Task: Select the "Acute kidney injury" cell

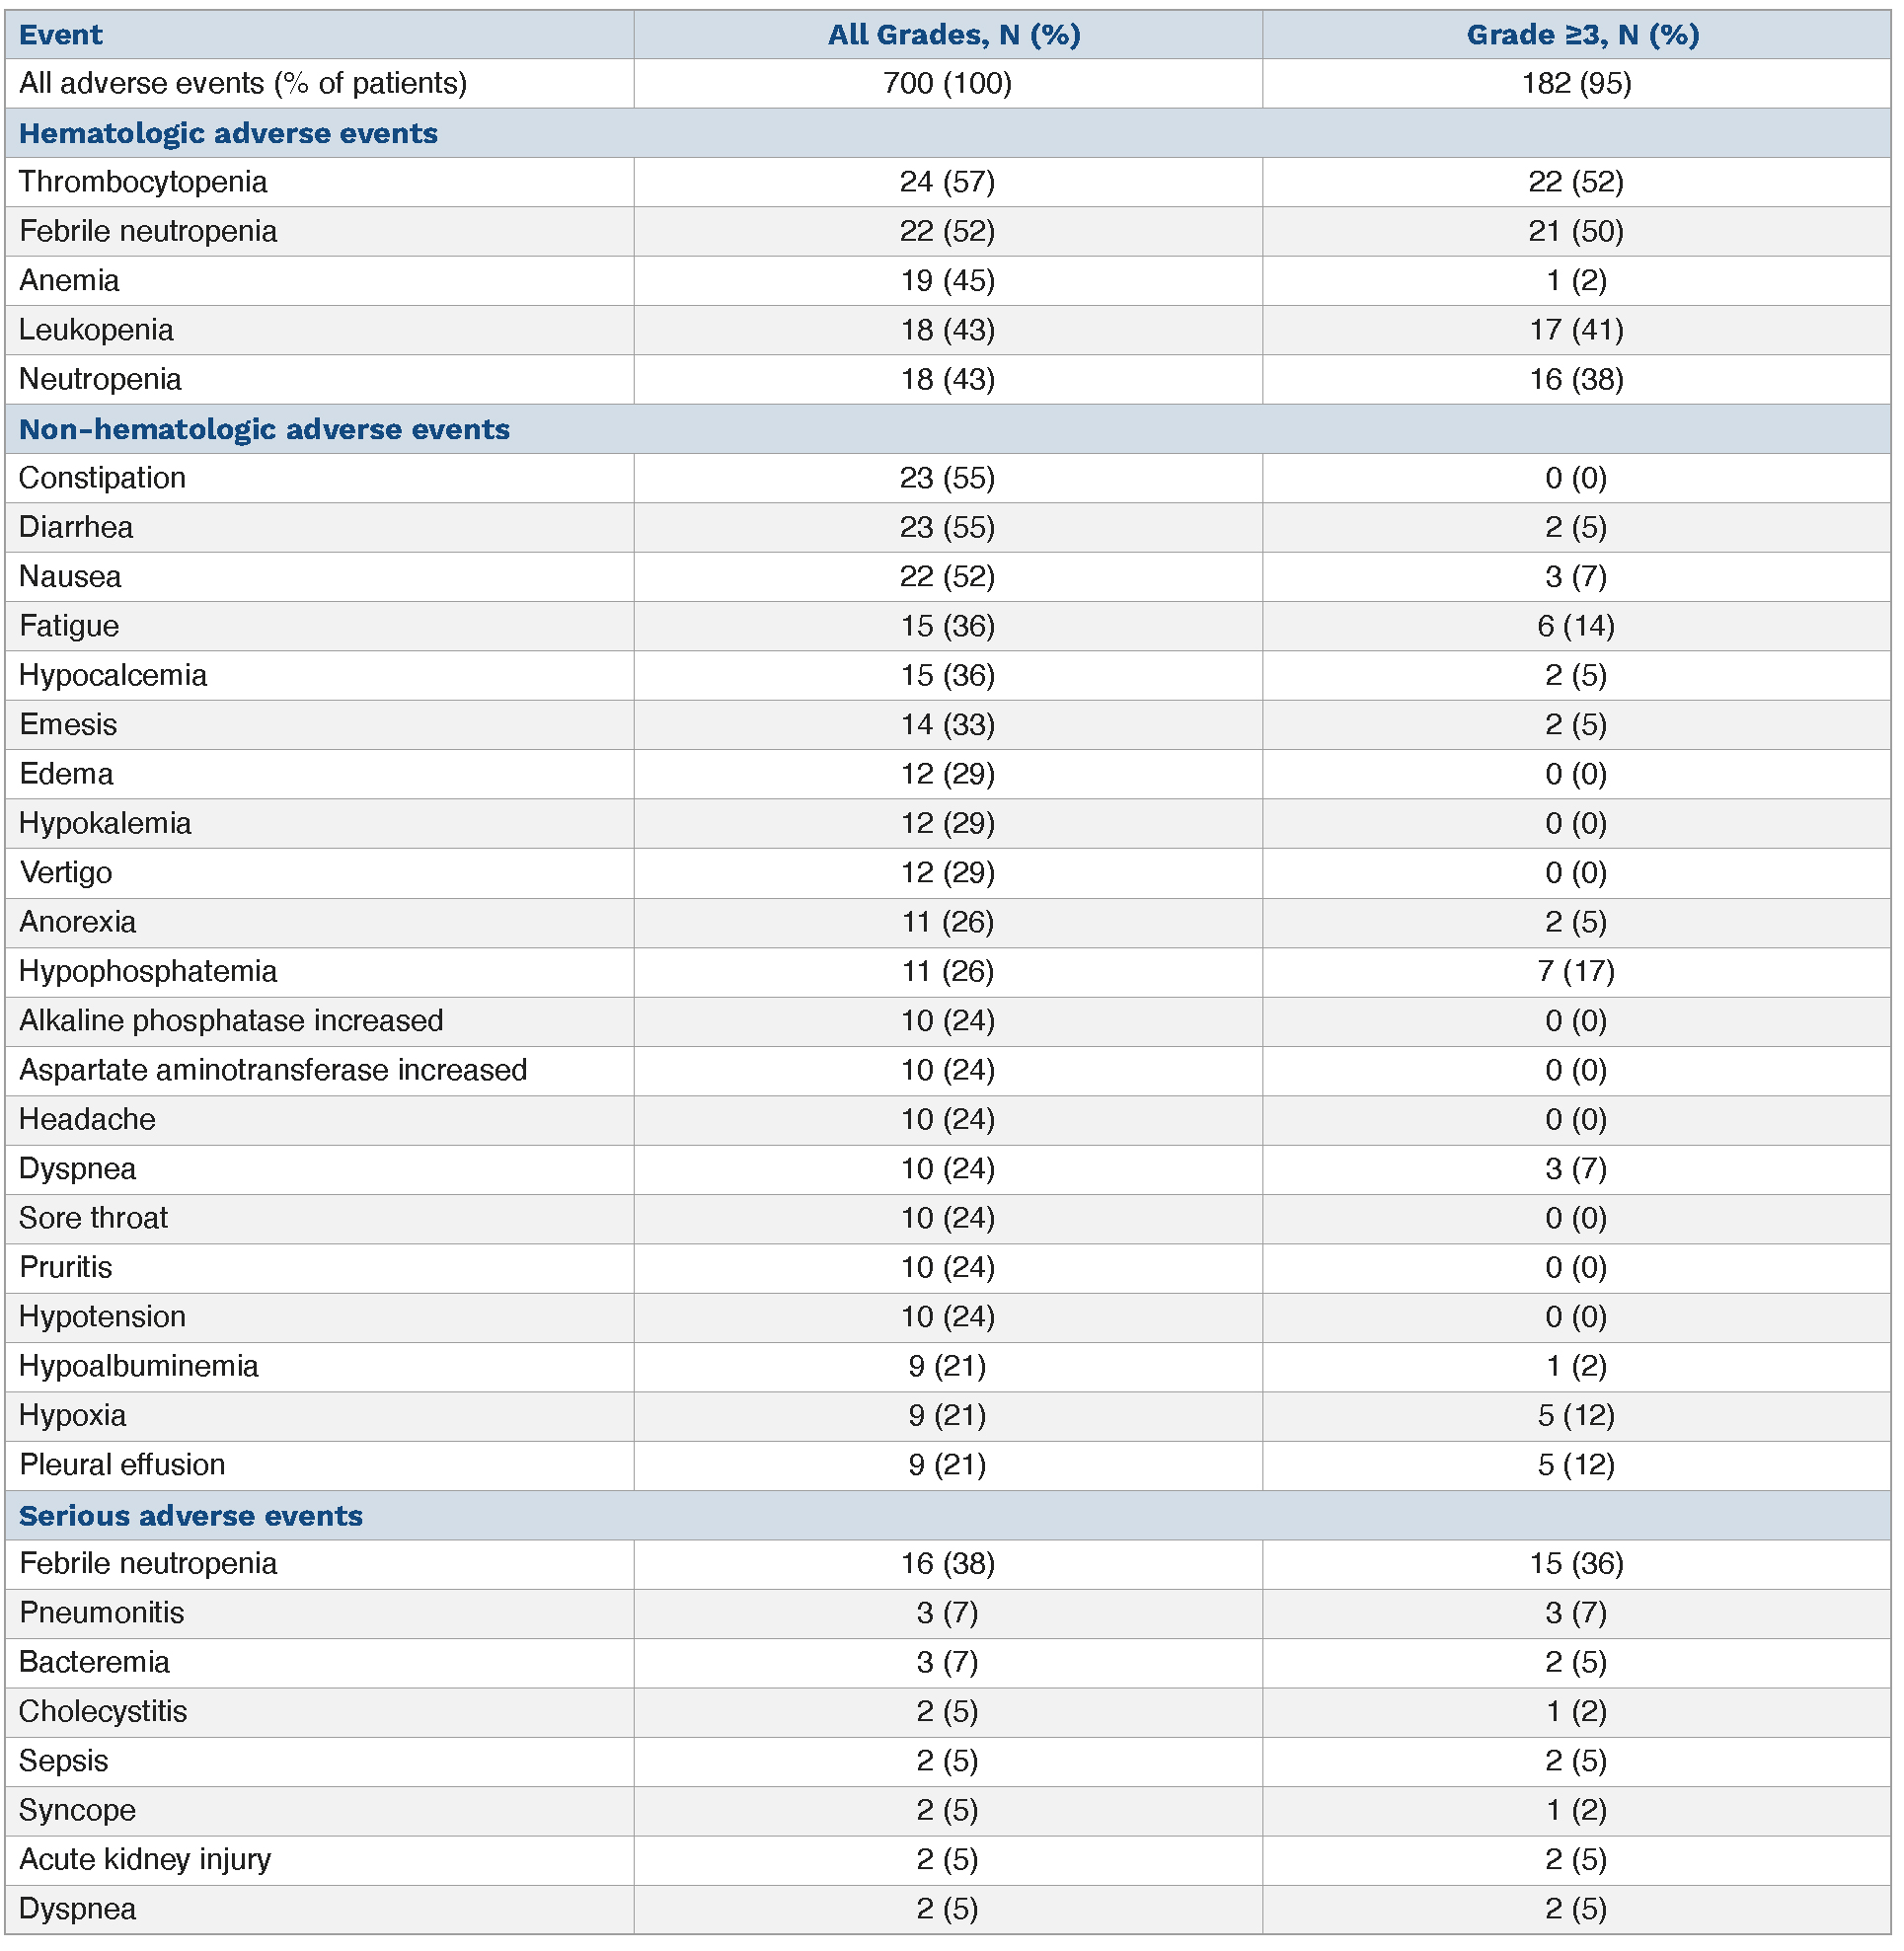Action: point(145,1859)
